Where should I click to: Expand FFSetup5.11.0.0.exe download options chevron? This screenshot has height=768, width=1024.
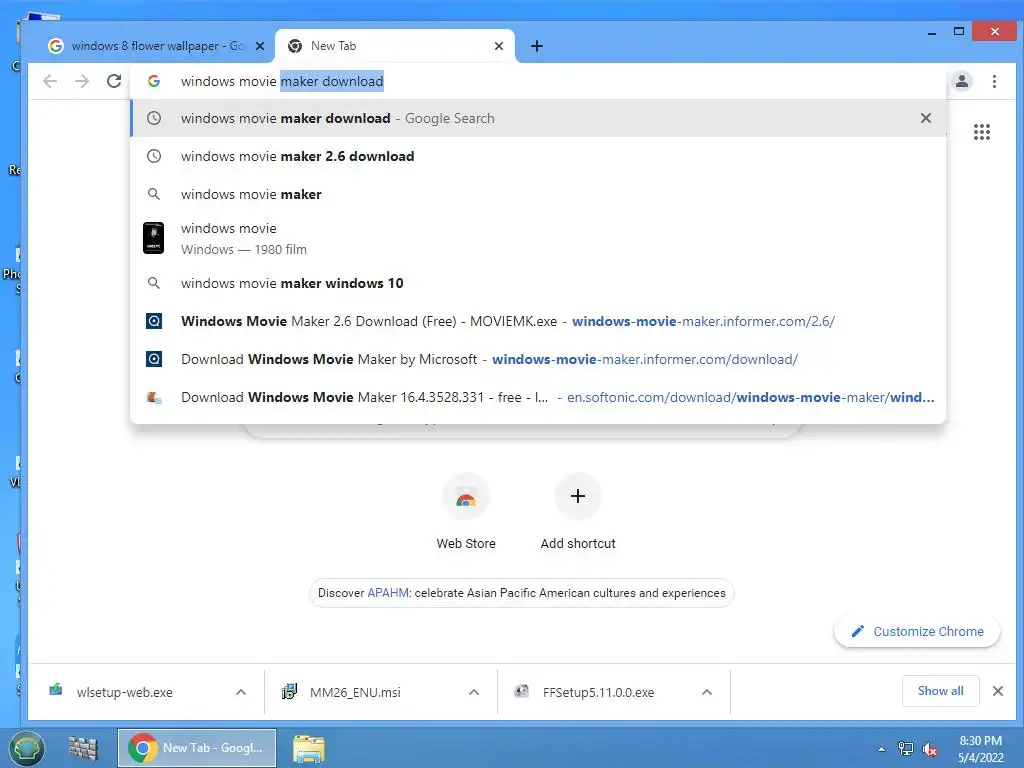[x=707, y=692]
